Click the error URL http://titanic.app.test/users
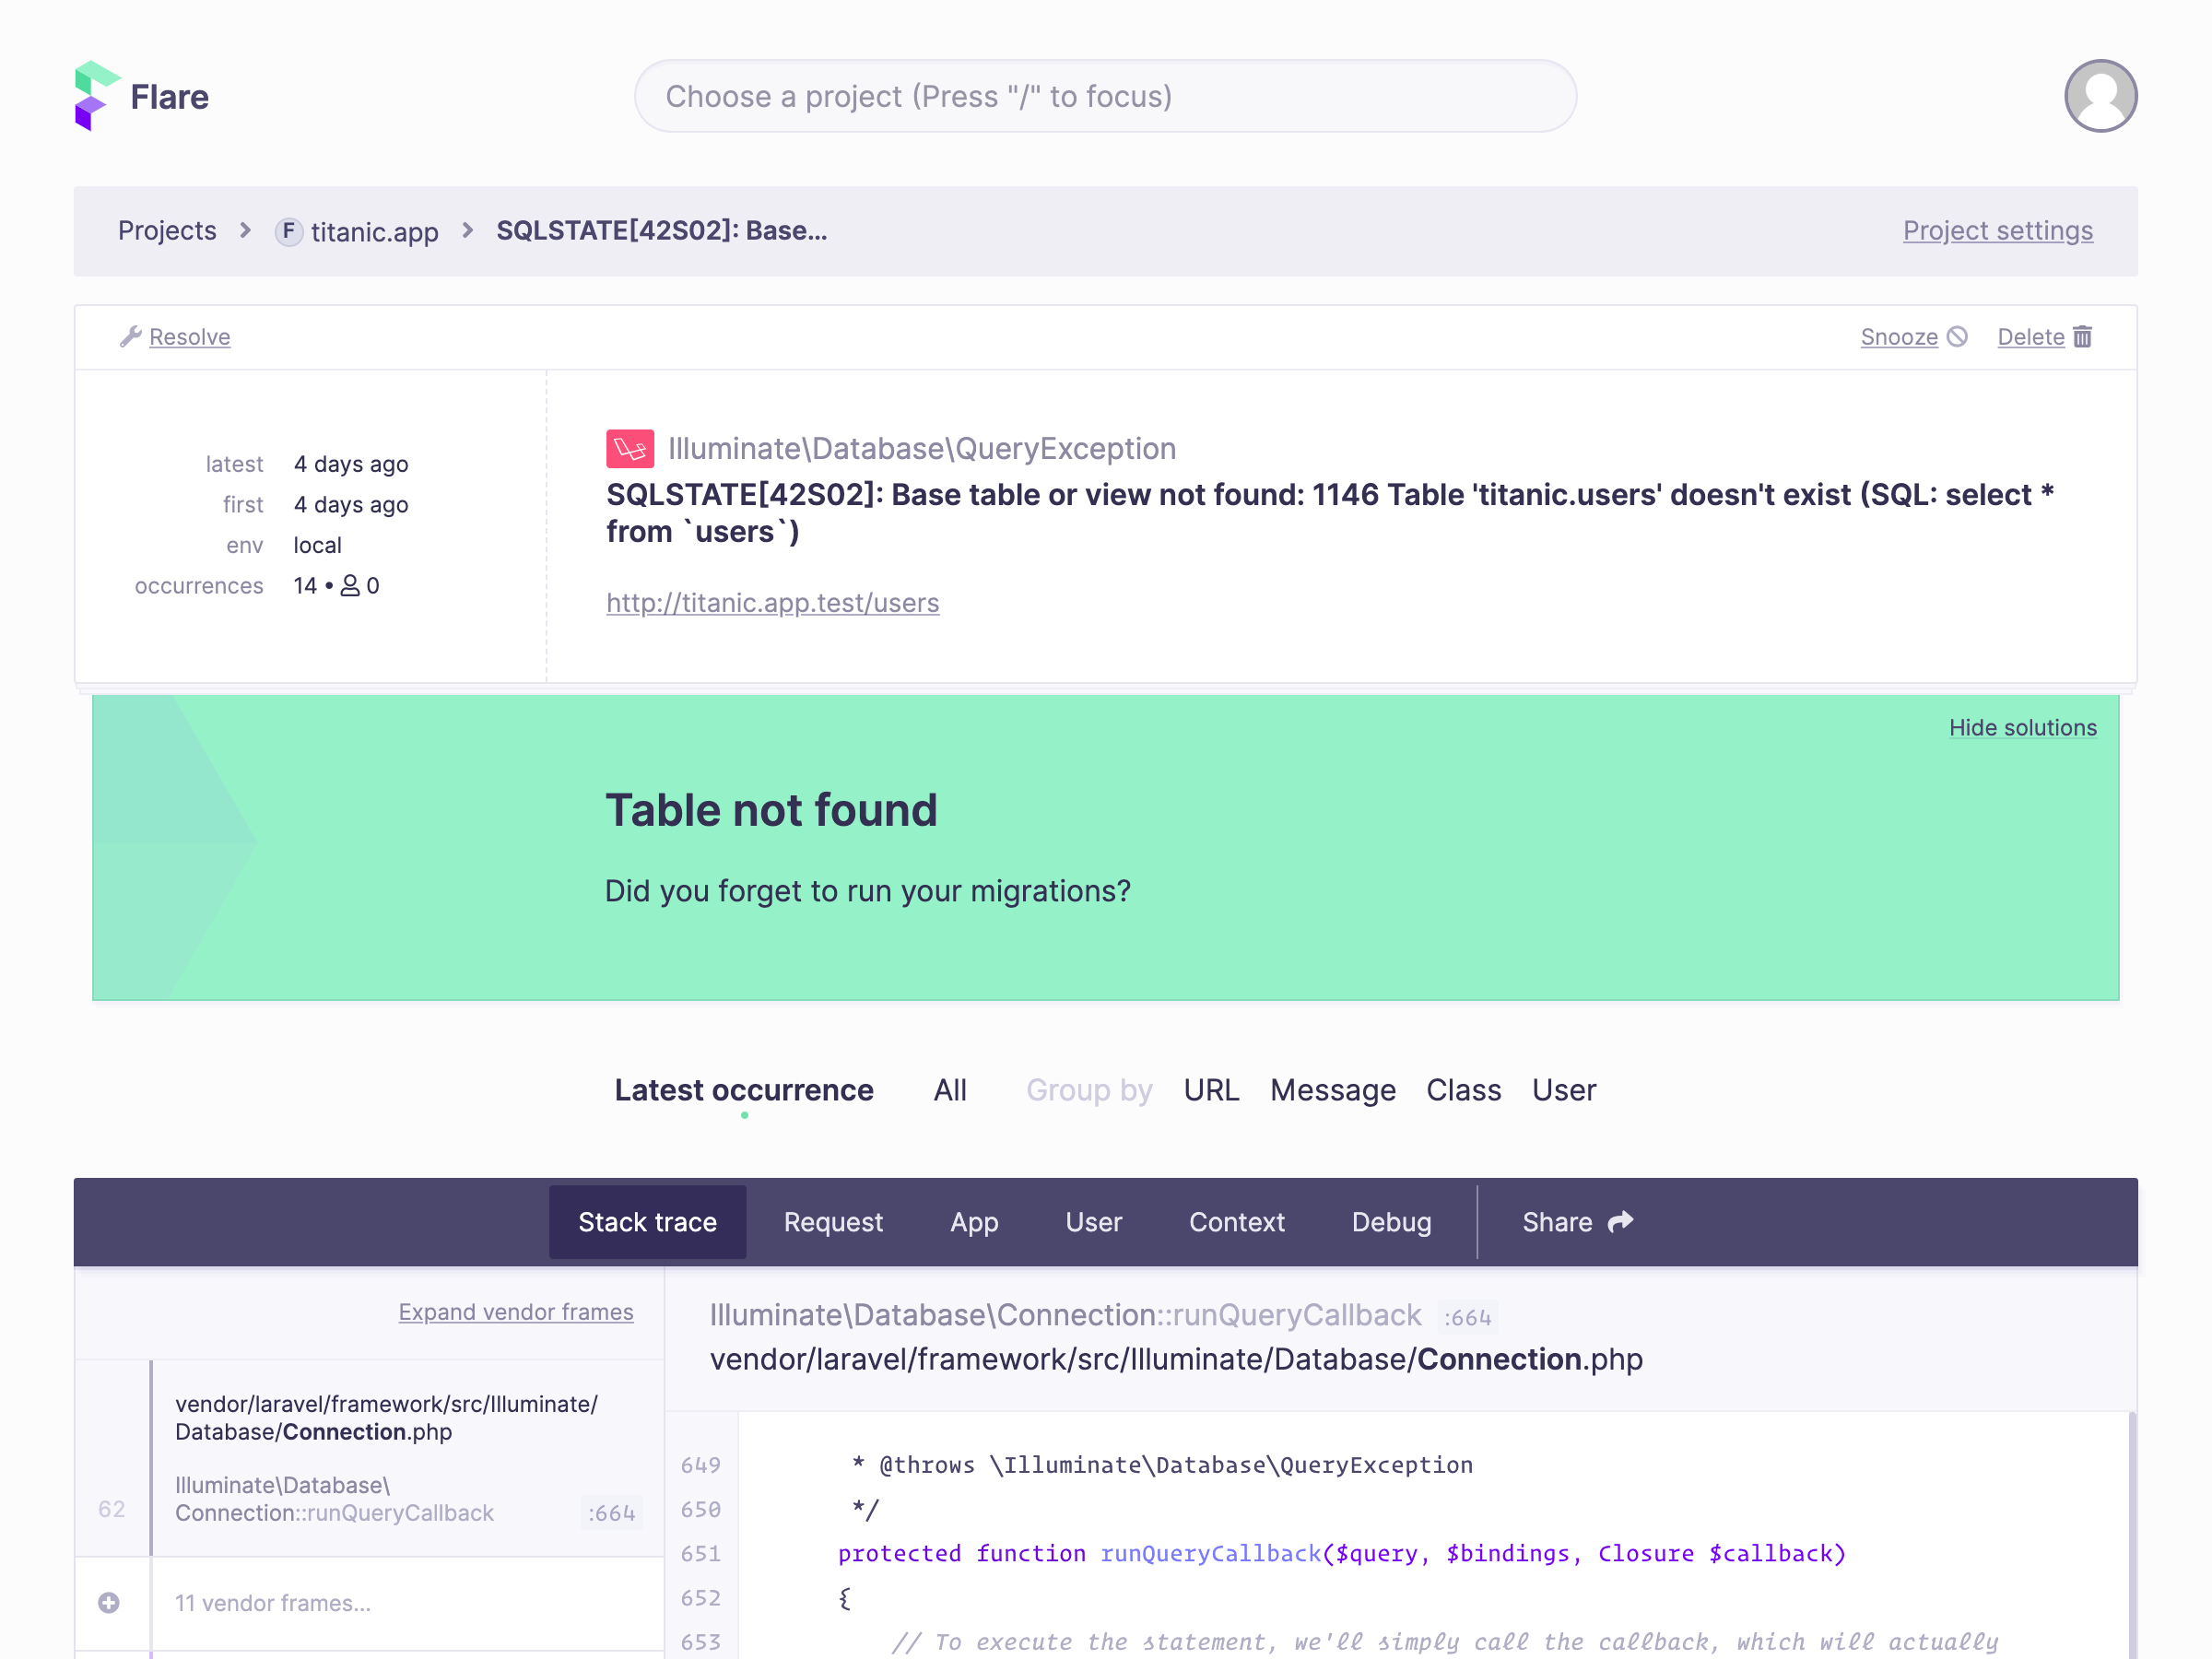2212x1659 pixels. 771,603
